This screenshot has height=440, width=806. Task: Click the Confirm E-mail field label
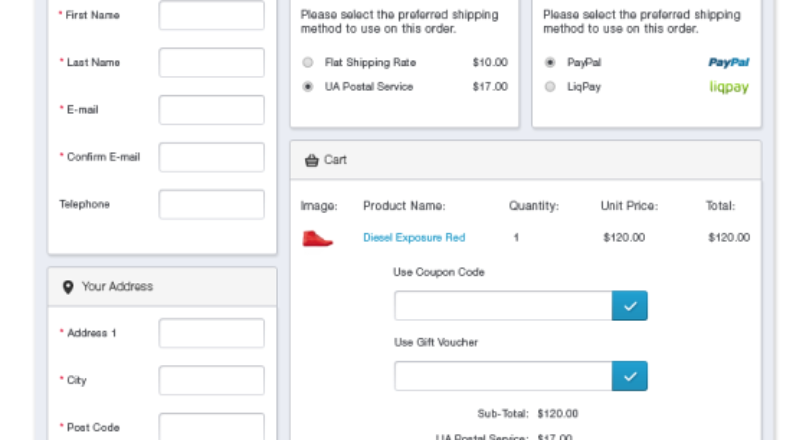(x=103, y=157)
